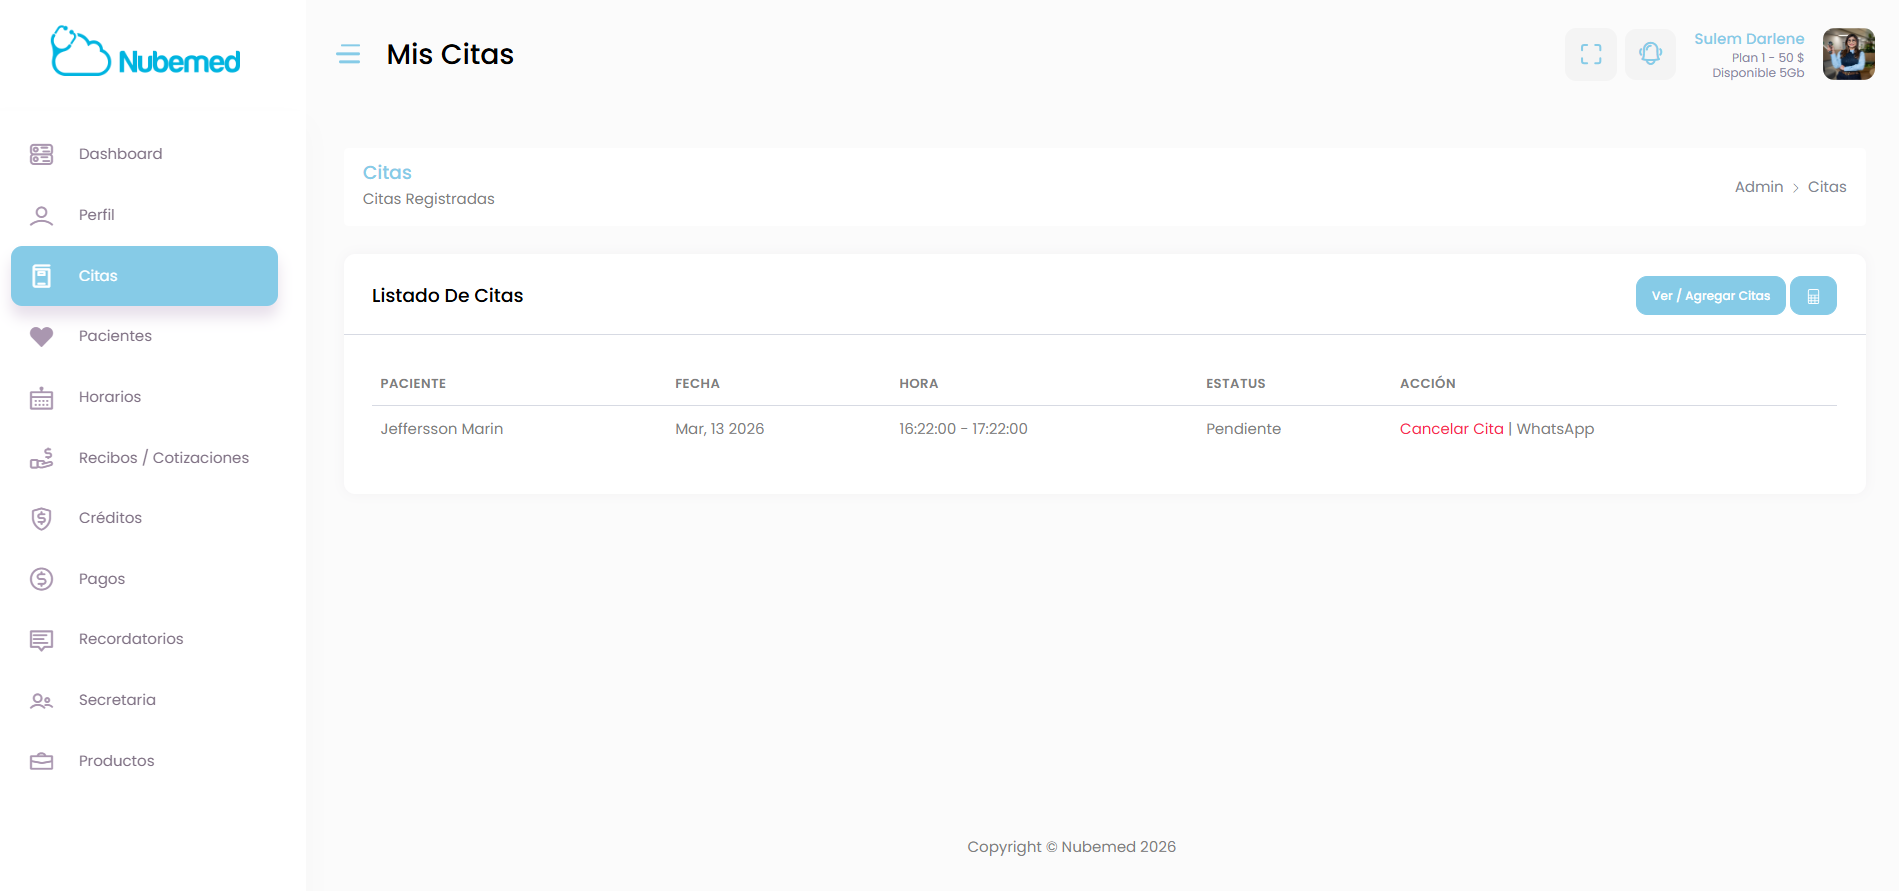Open the Pagos dollar icon

41,579
